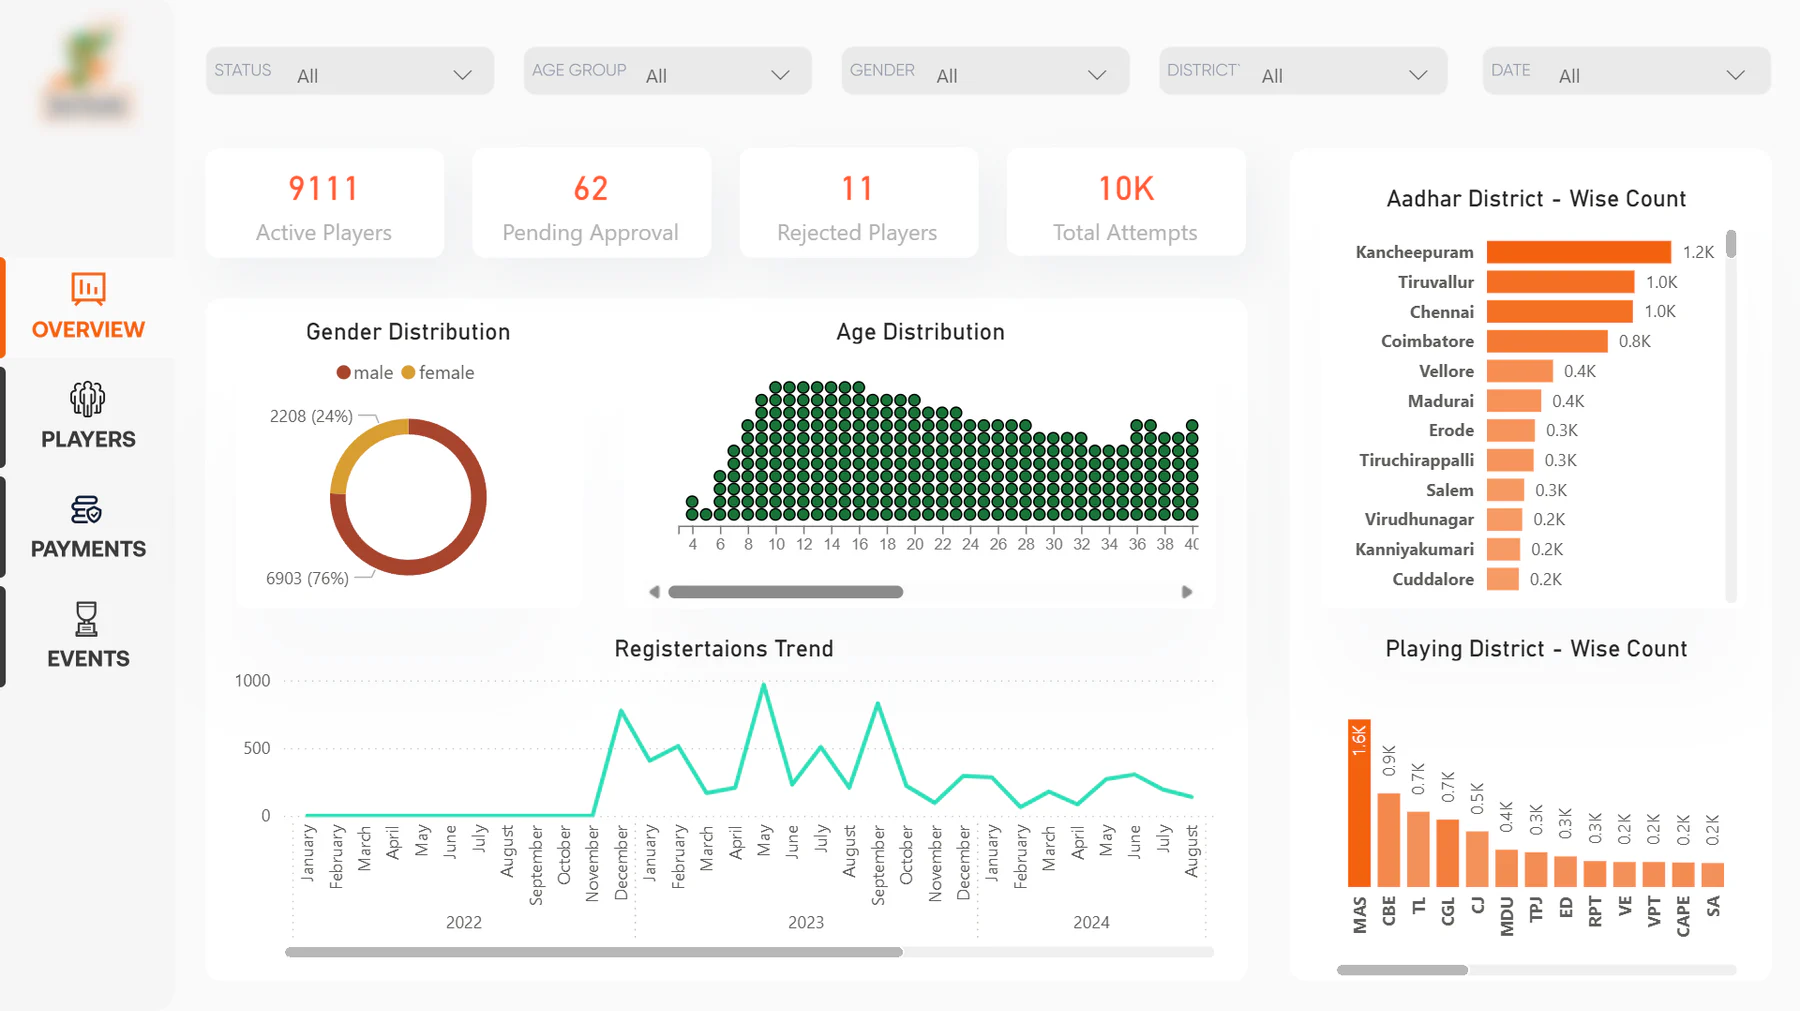Expand the DATE filter dropdown

pos(1626,71)
